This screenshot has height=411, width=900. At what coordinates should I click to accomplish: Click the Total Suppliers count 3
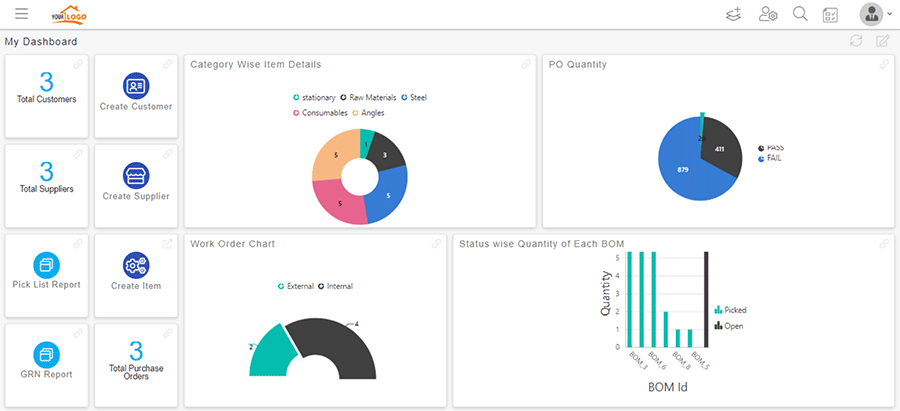pos(46,172)
